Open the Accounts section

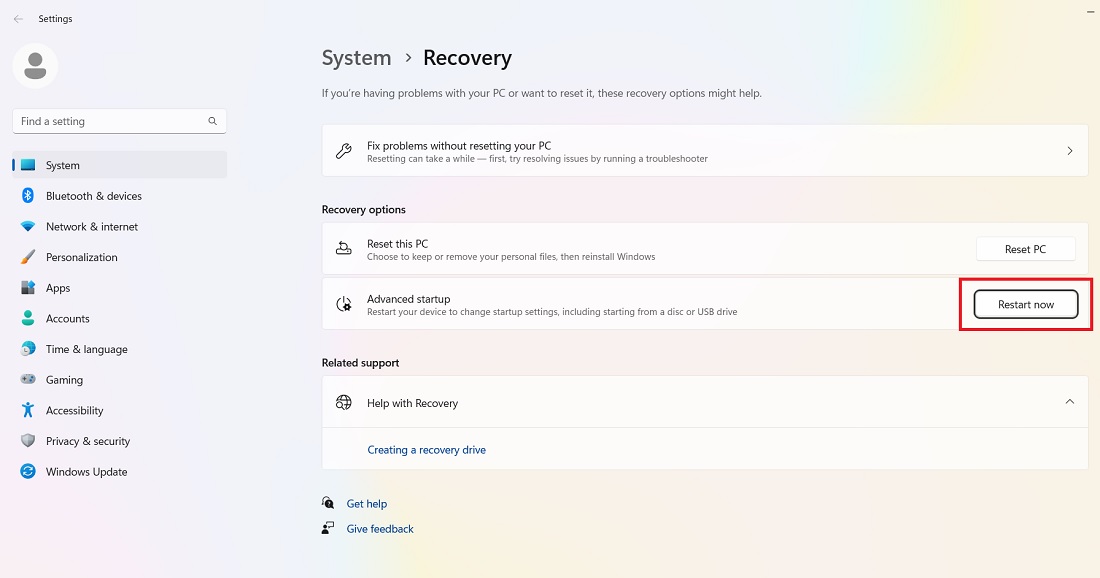[68, 318]
